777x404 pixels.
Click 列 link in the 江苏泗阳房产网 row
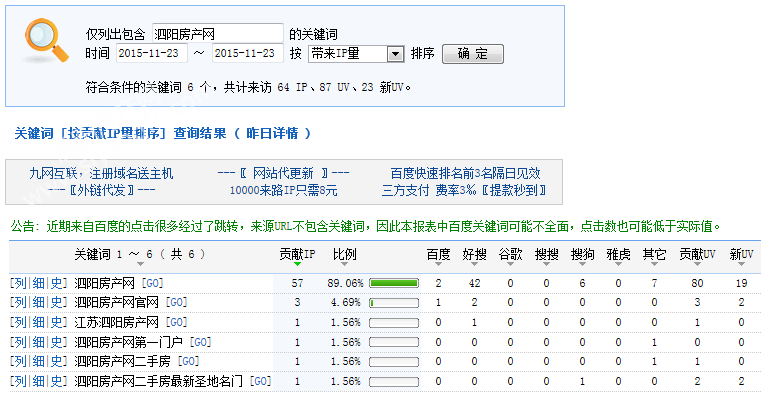19,322
